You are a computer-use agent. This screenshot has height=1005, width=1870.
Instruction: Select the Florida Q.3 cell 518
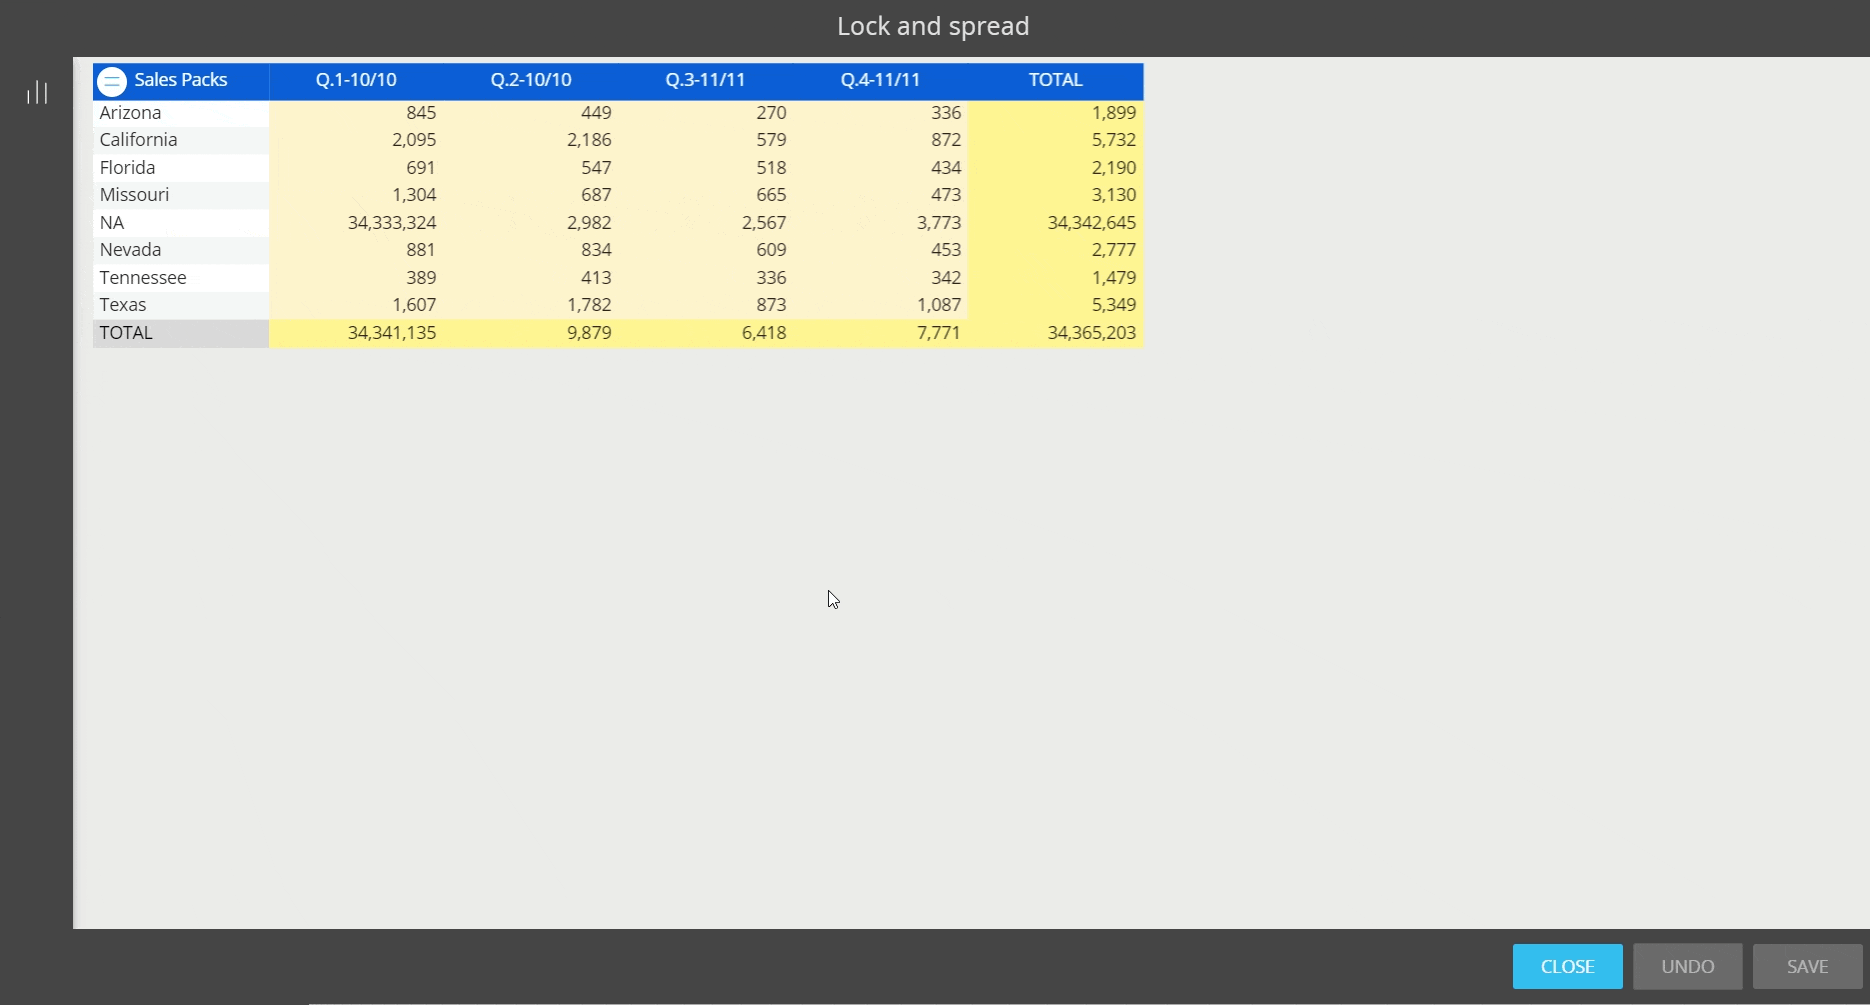[770, 168]
